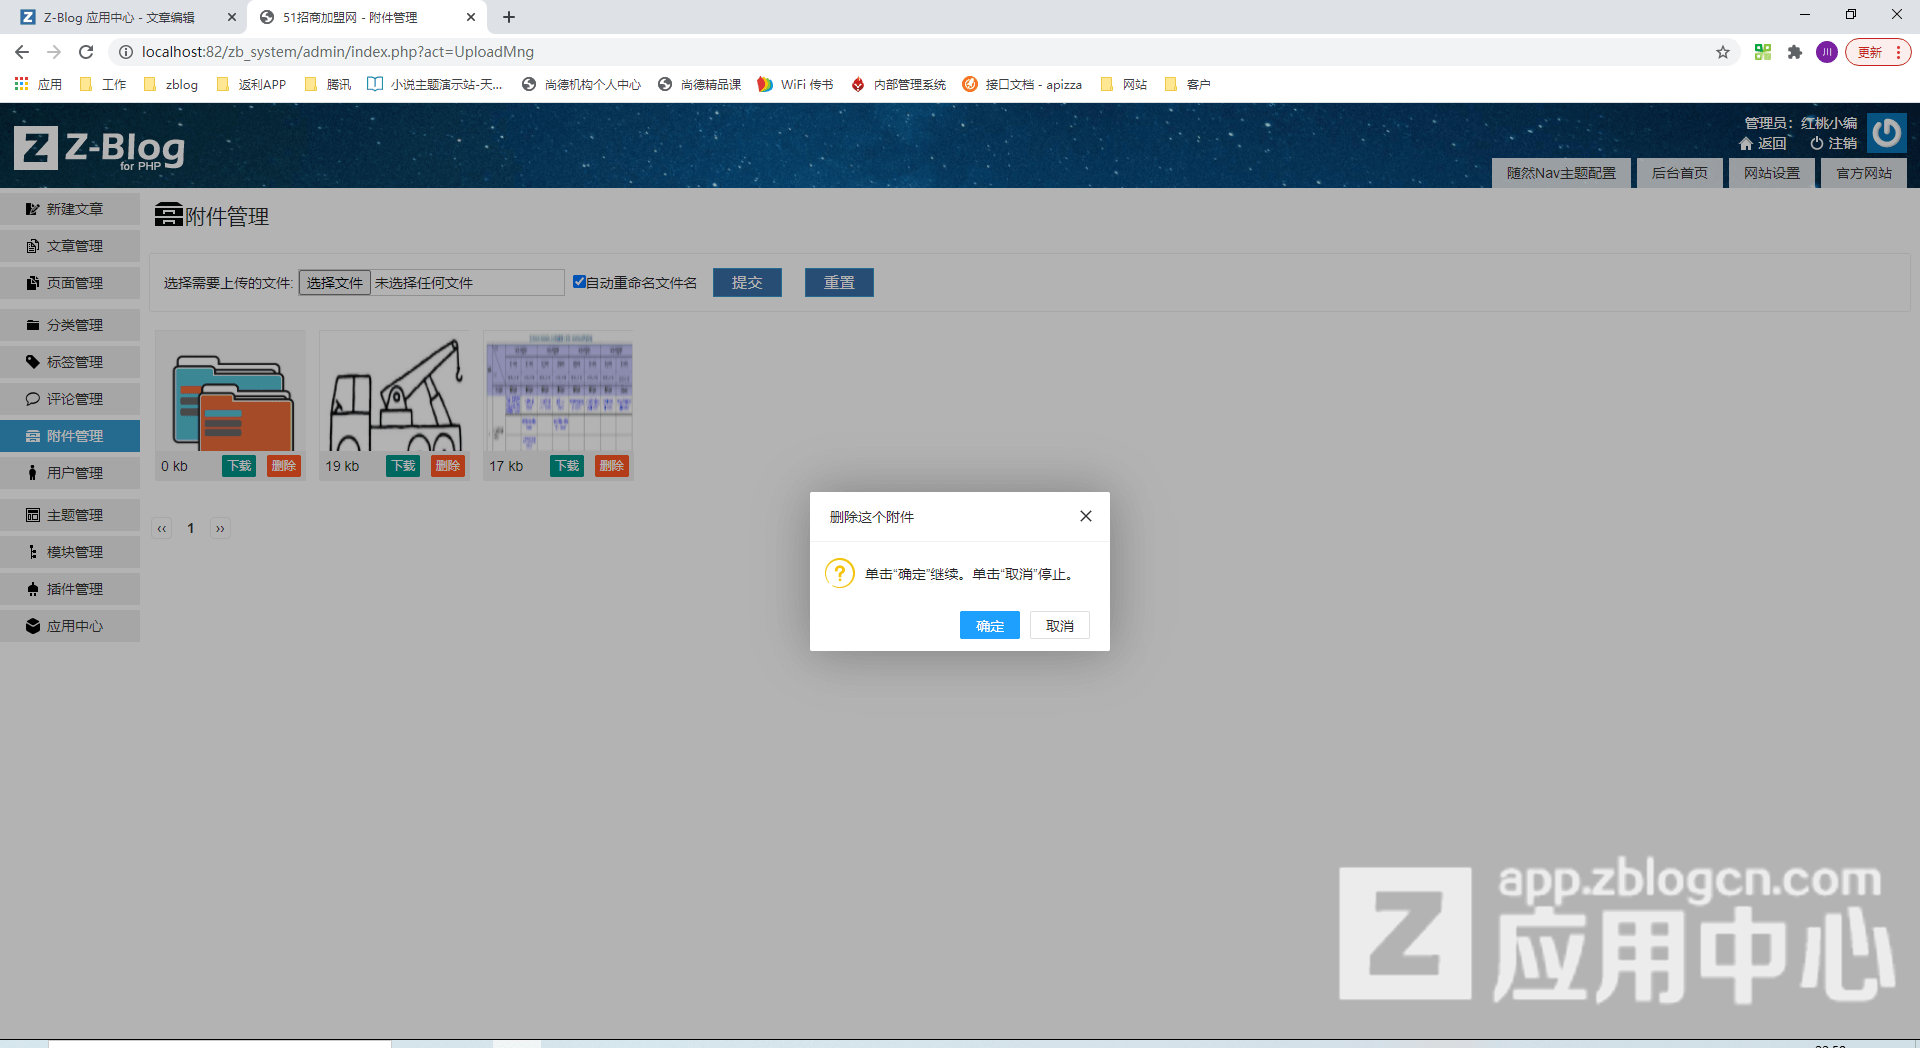Viewport: 1920px width, 1048px height.
Task: Reset the upload form with 重置
Action: point(839,283)
